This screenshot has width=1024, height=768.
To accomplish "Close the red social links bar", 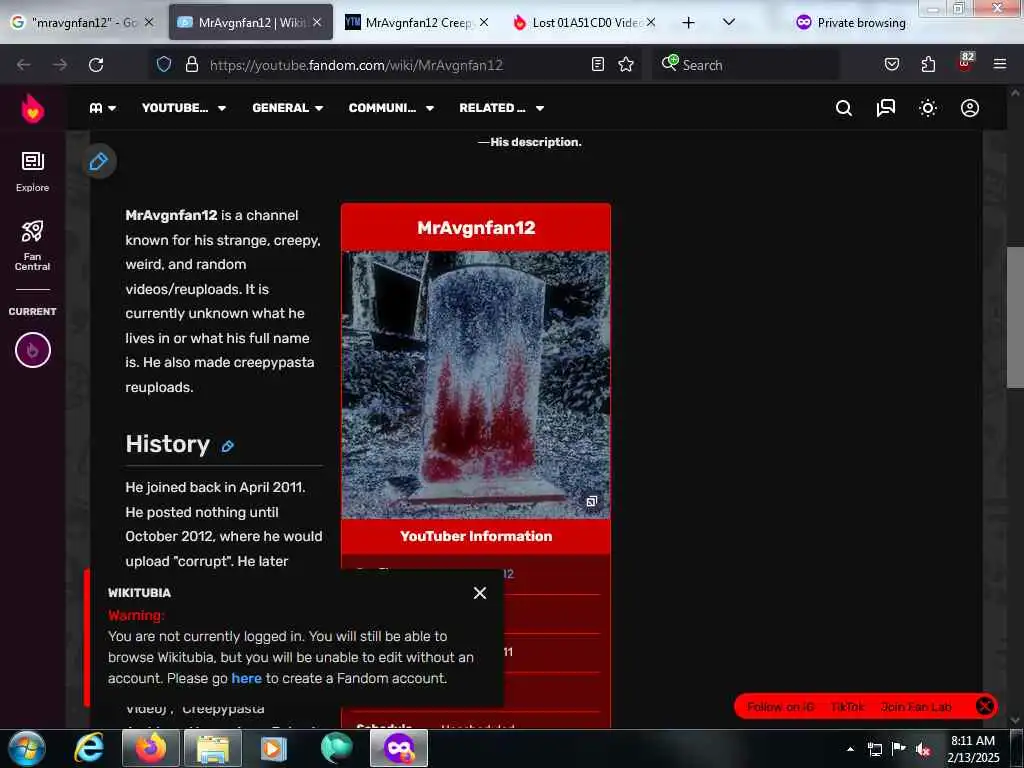I will coord(985,706).
